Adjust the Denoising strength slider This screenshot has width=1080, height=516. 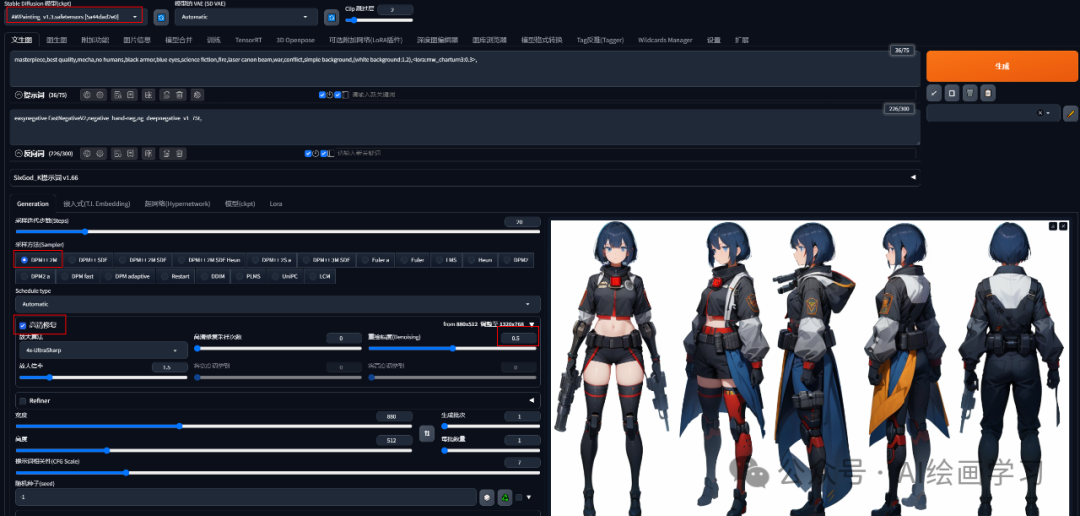point(453,348)
